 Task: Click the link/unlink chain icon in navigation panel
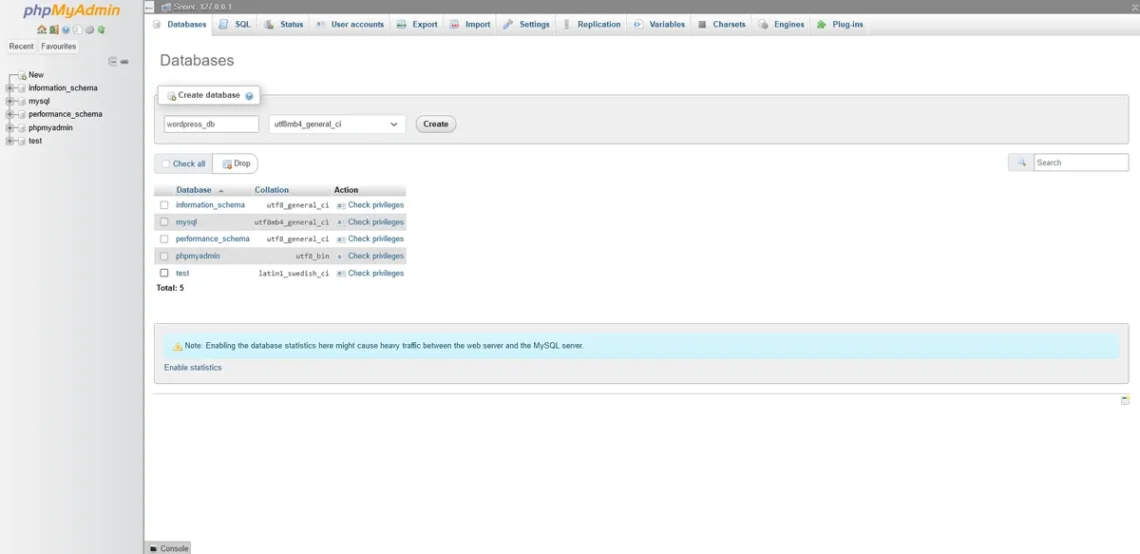click(x=124, y=62)
